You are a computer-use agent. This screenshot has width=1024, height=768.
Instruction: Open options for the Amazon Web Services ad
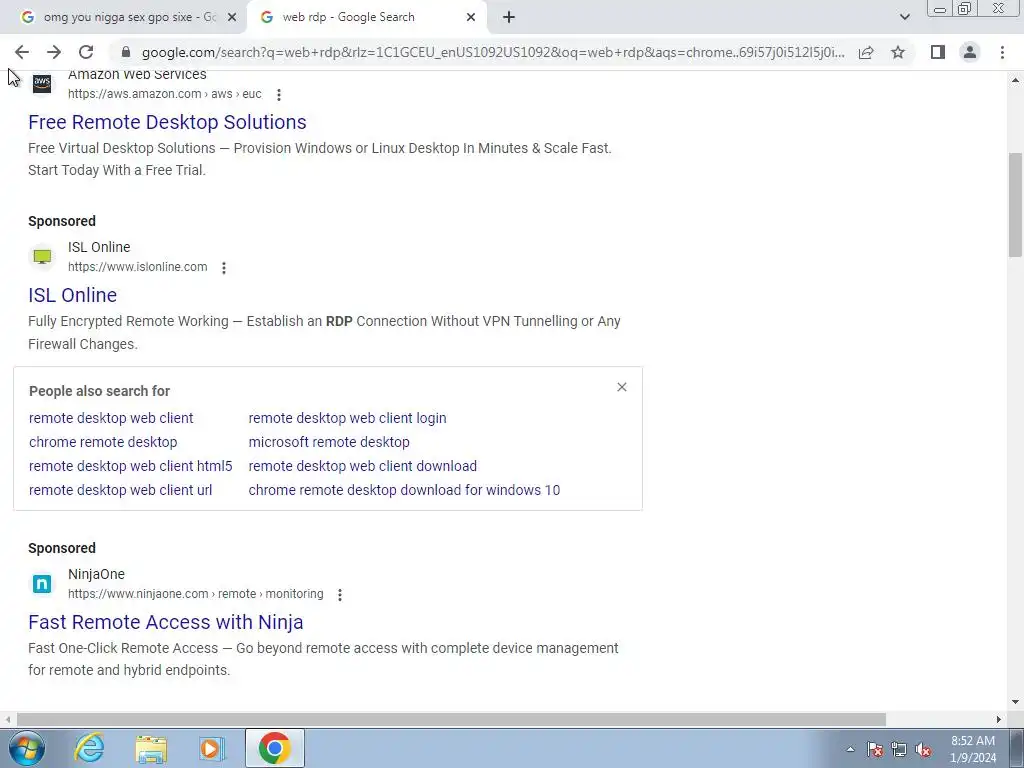[279, 95]
